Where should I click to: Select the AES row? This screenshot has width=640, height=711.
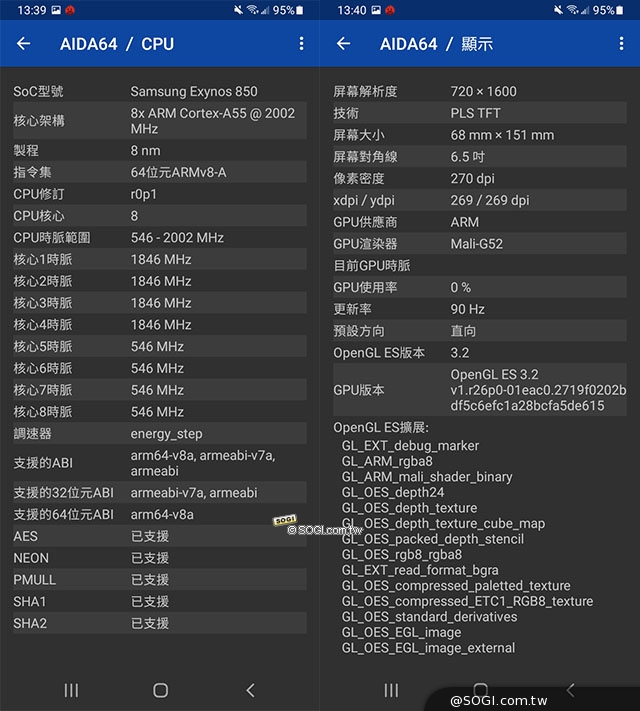tap(160, 536)
